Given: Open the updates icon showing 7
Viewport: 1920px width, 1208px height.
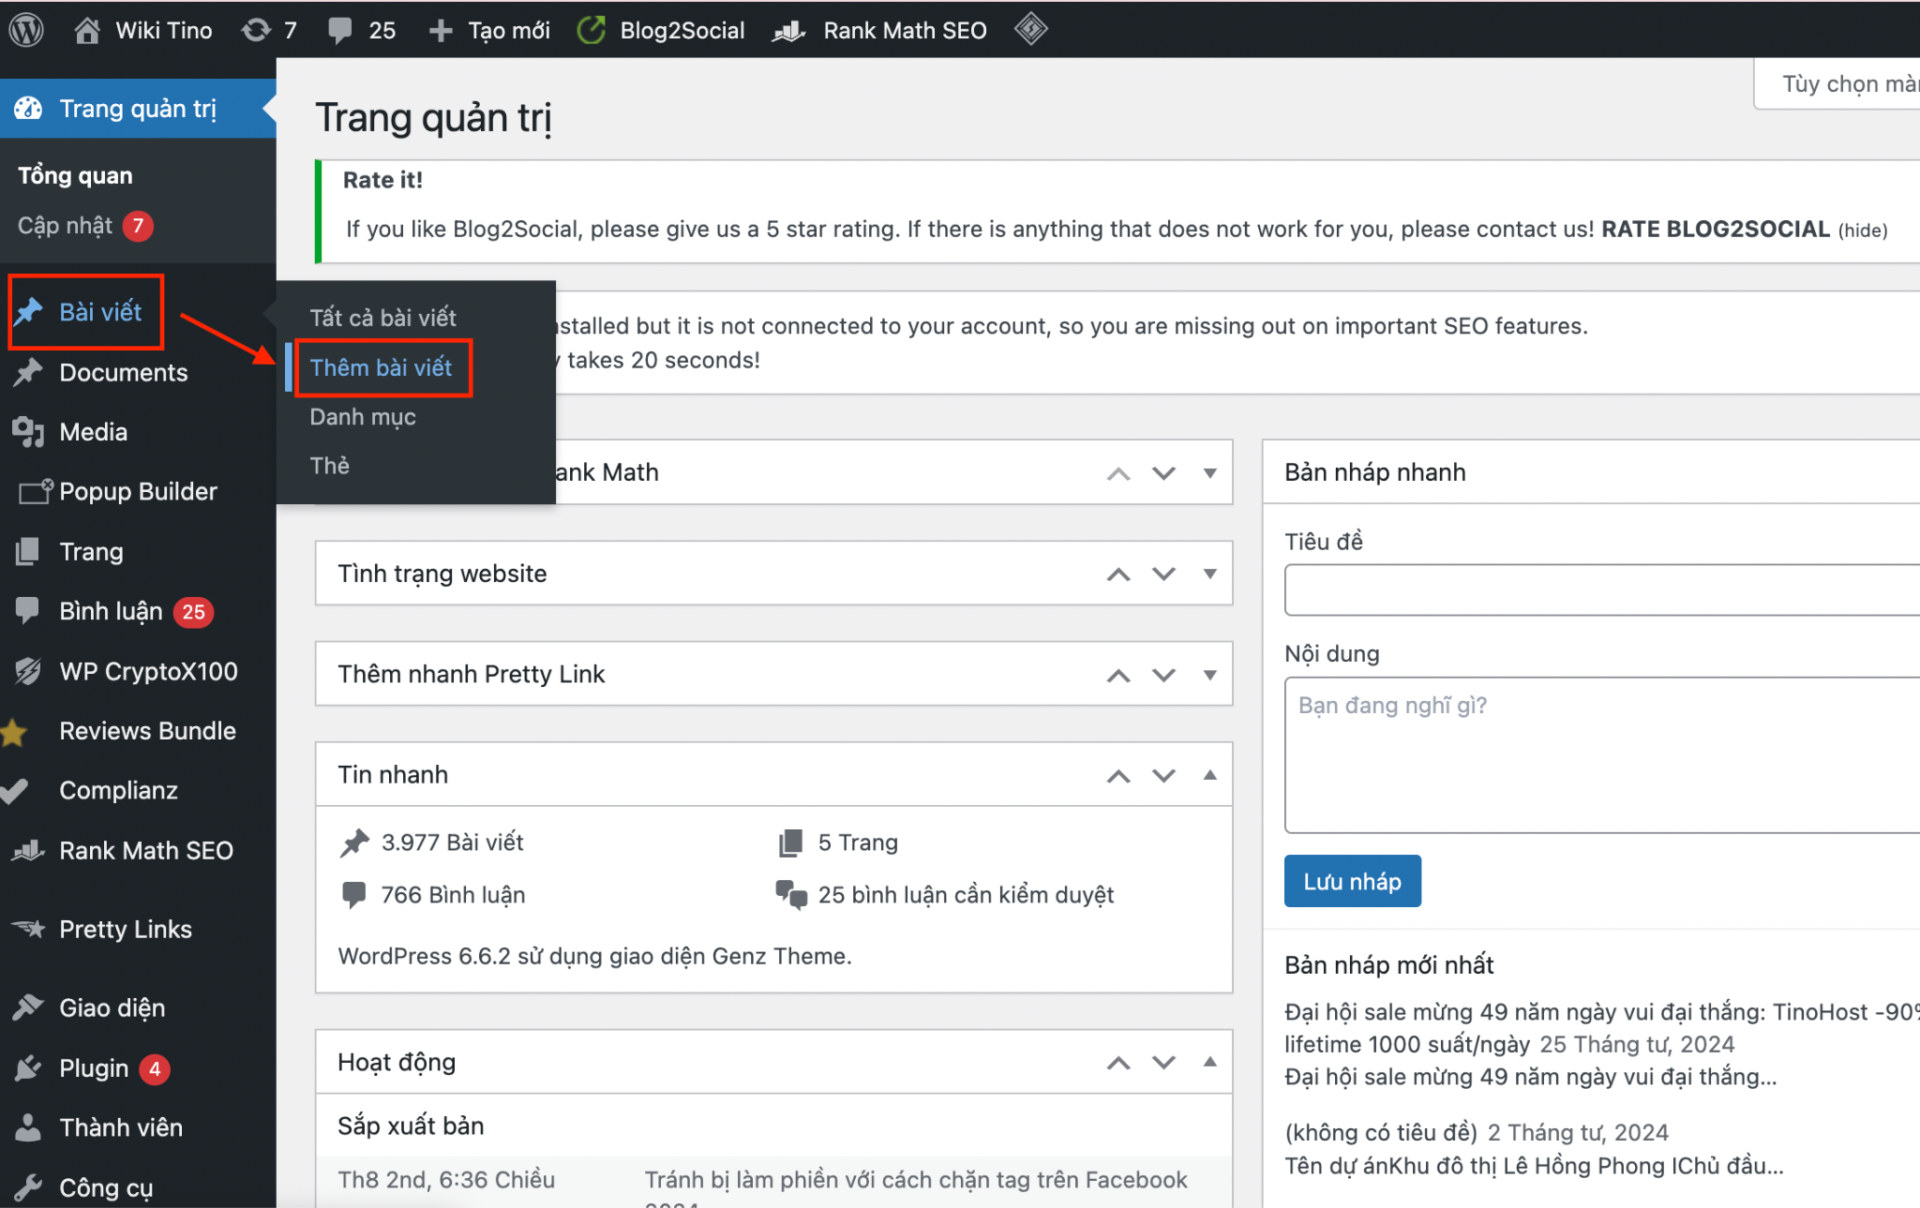Looking at the screenshot, I should (x=256, y=30).
